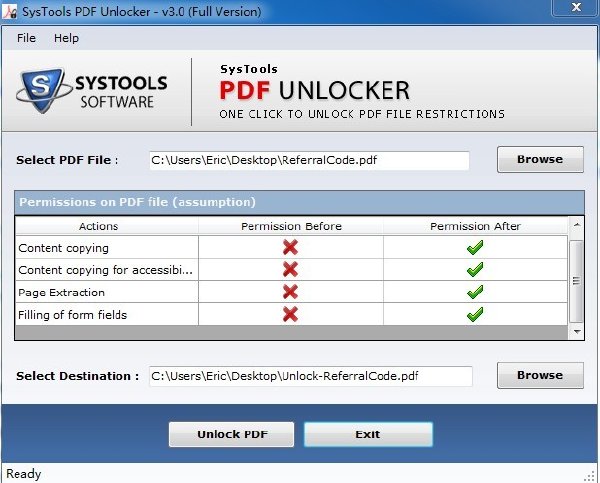Click red X for Filling of form fields
600x483 pixels.
point(290,314)
